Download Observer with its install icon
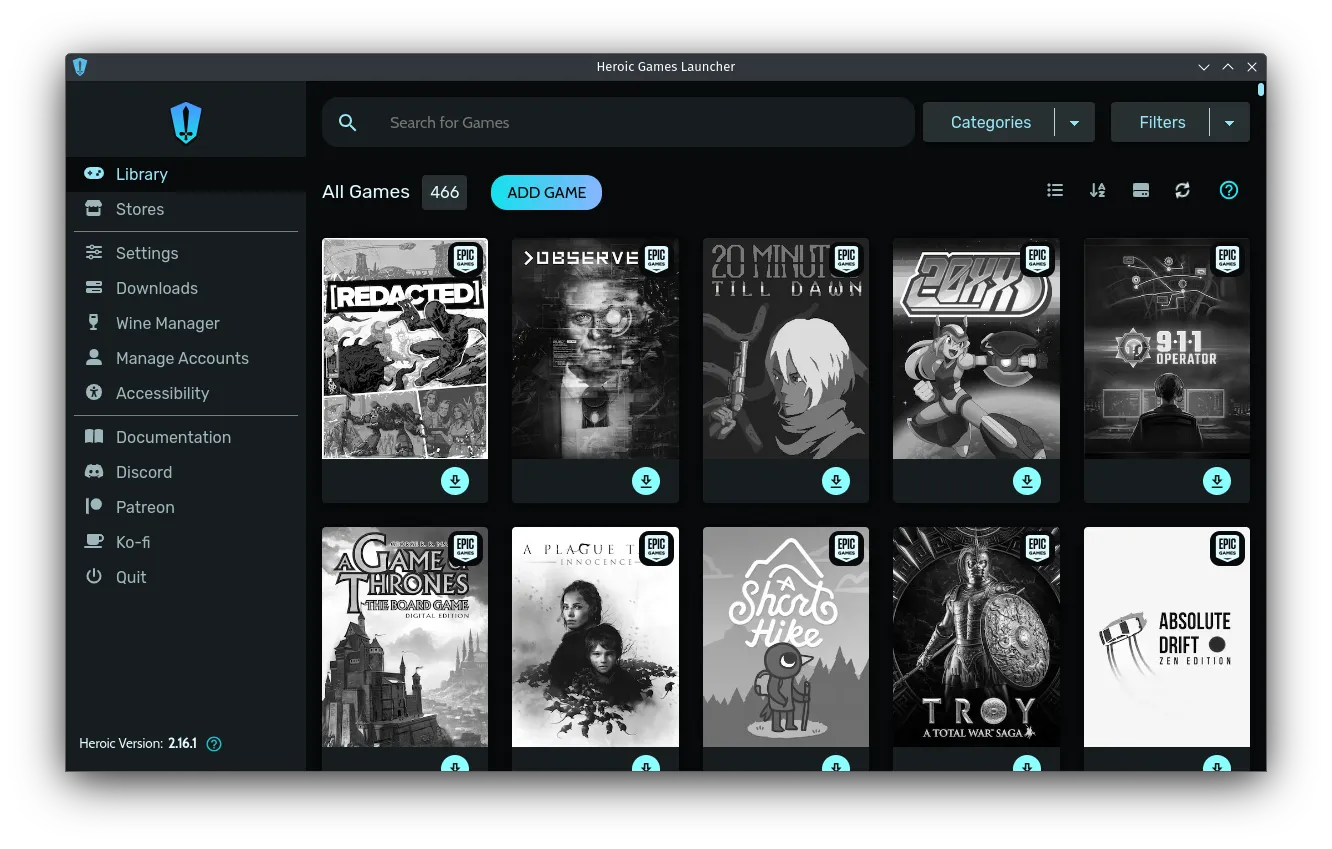Image resolution: width=1332 pixels, height=849 pixels. [x=646, y=481]
